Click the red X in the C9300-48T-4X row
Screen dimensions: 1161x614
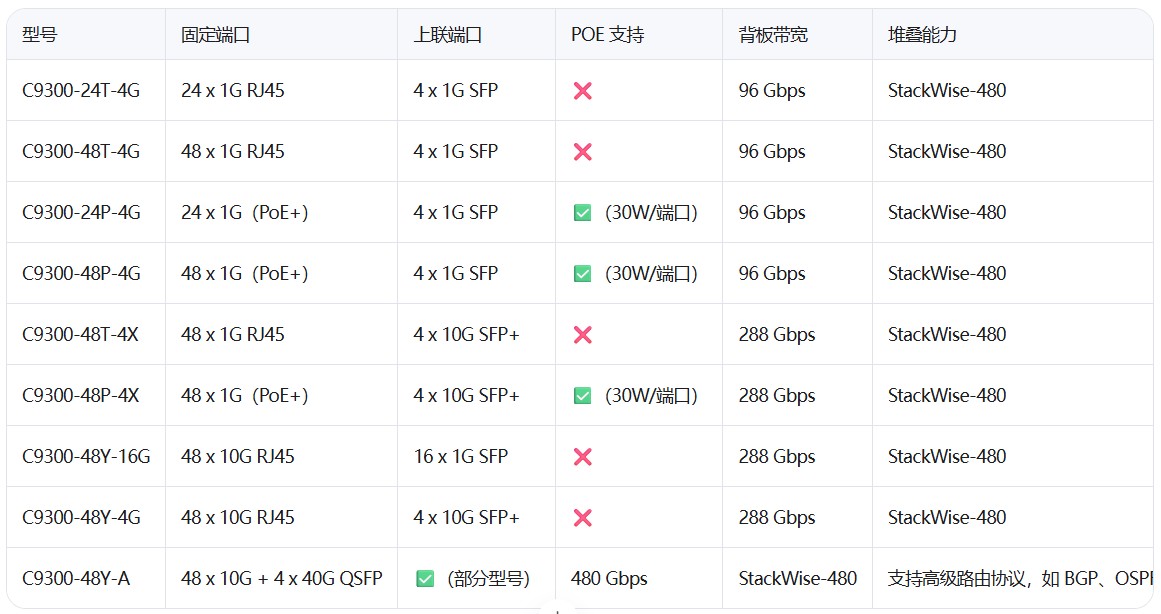point(582,335)
